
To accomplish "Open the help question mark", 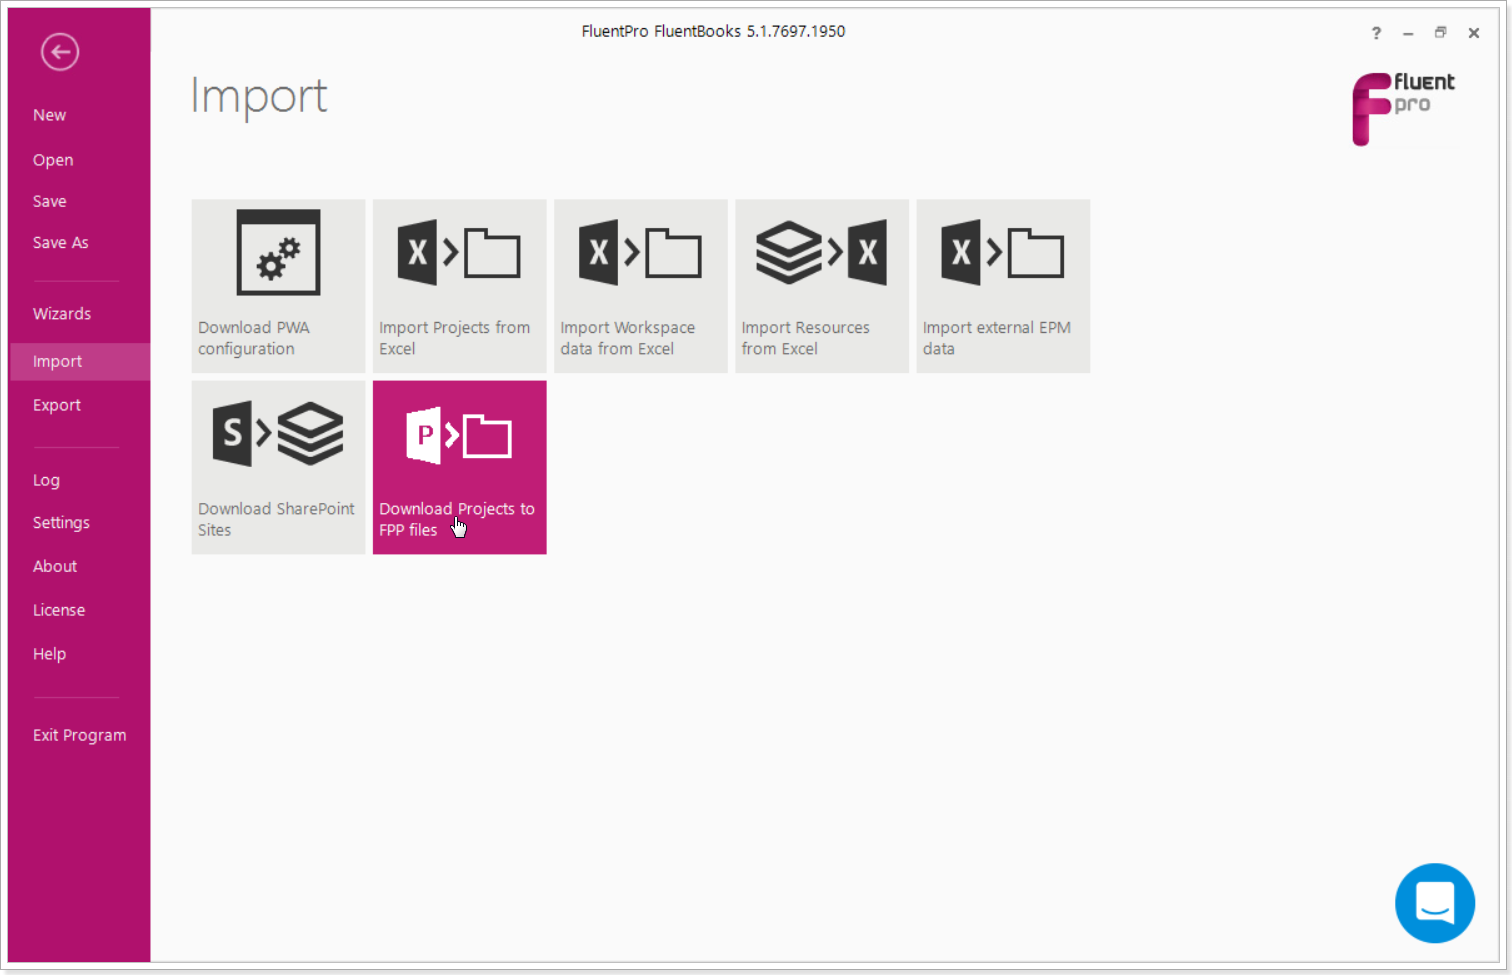I will 1376,32.
